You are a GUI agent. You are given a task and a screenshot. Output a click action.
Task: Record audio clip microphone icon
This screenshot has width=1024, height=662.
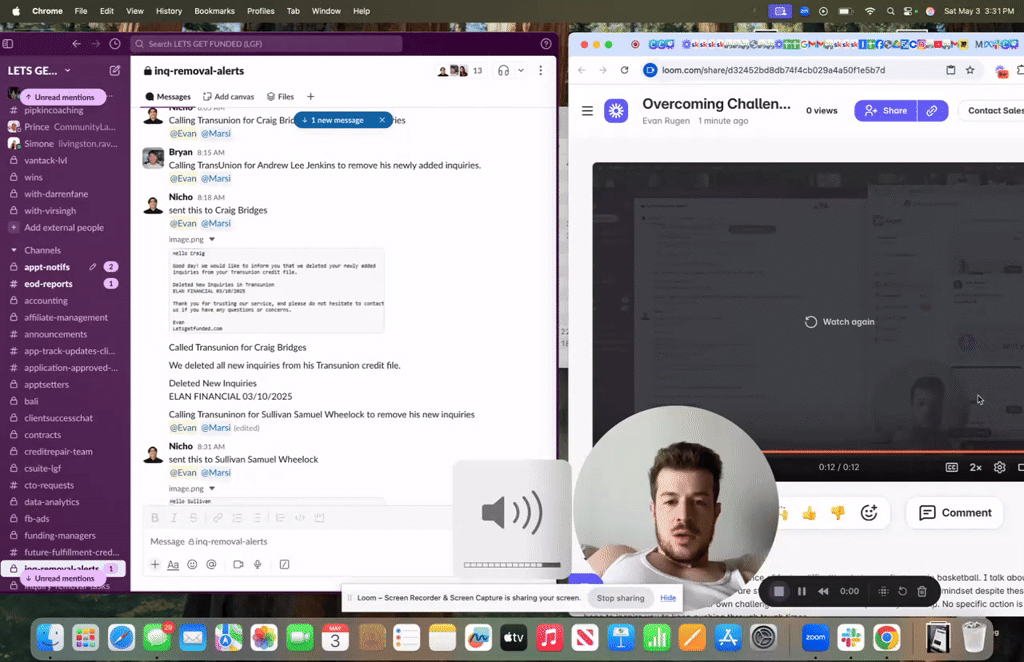coord(258,565)
